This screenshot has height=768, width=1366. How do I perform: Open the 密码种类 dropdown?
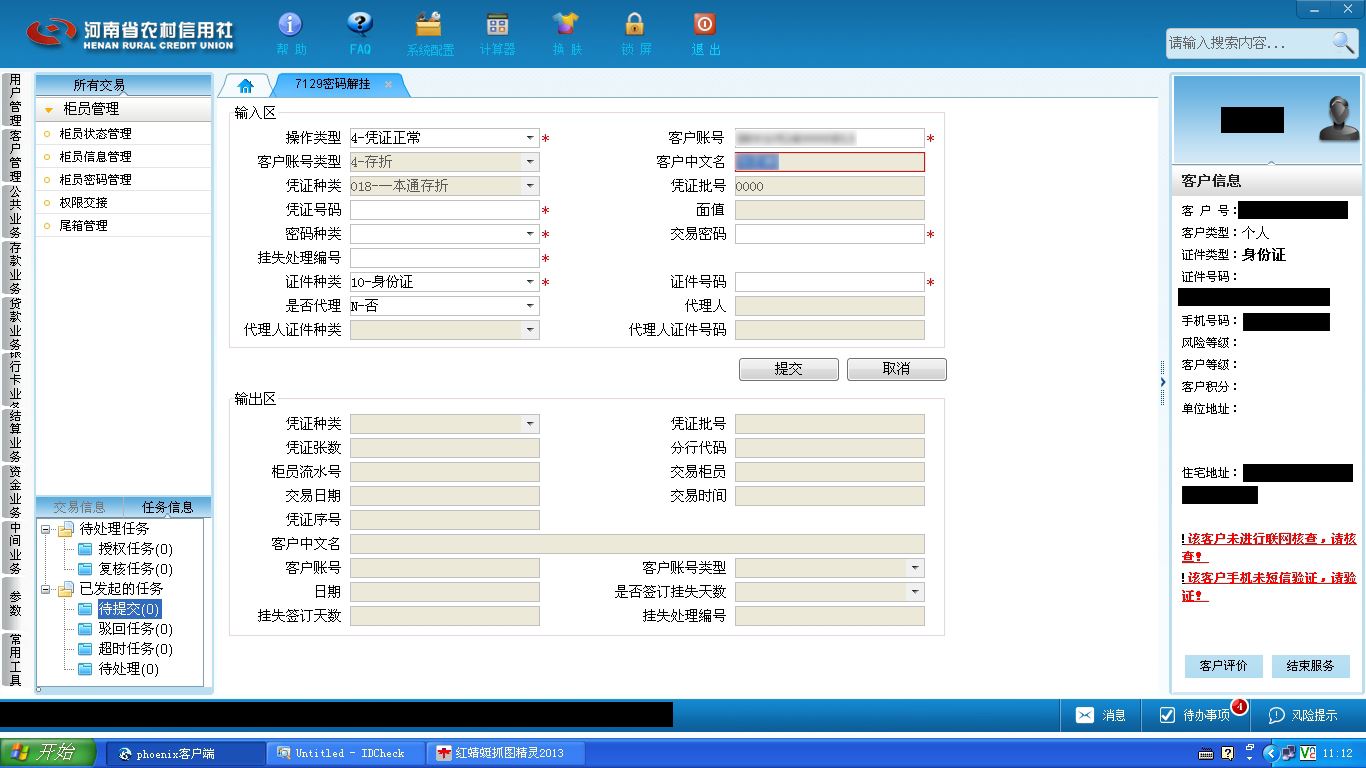click(530, 234)
